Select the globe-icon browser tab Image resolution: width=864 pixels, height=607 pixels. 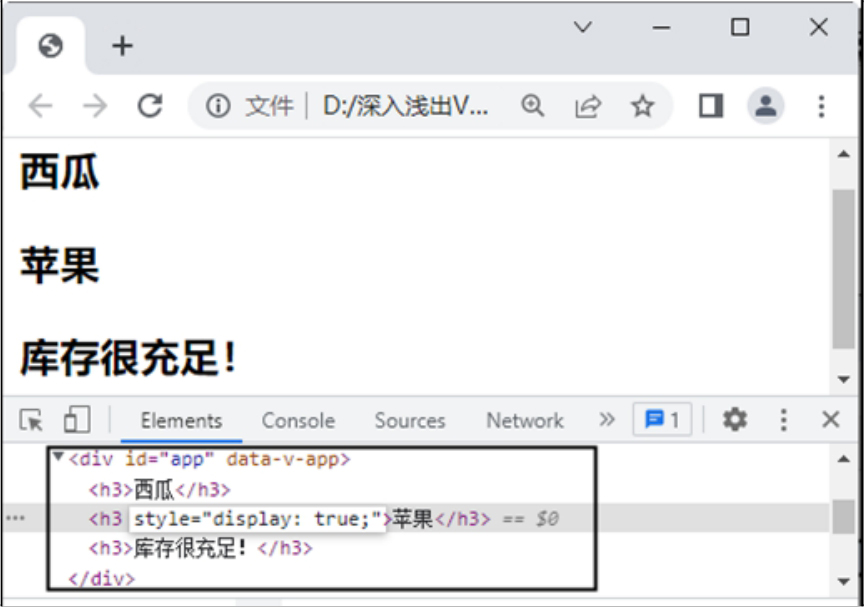pyautogui.click(x=50, y=46)
